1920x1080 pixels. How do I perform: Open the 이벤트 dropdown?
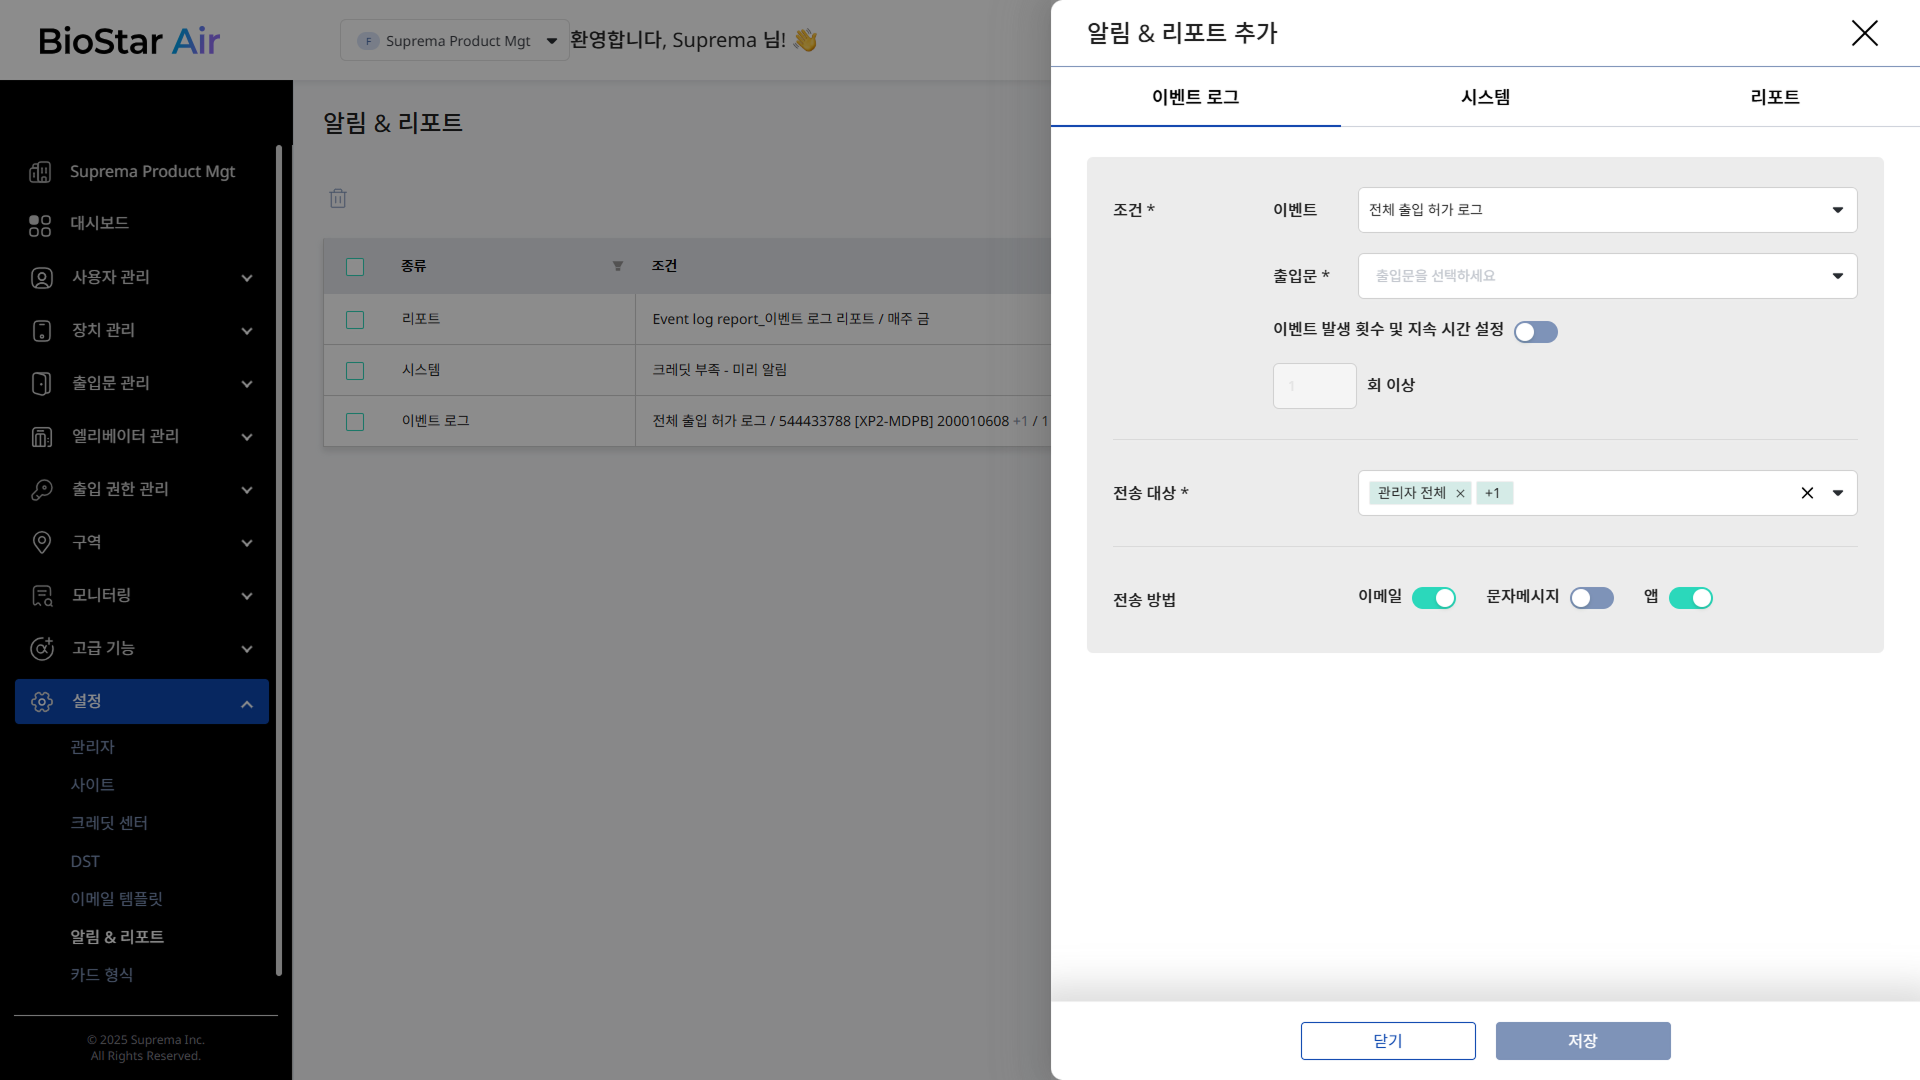click(1606, 210)
